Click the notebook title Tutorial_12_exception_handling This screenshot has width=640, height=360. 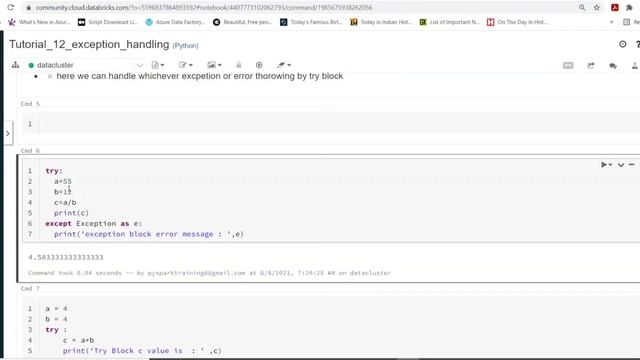(89, 44)
